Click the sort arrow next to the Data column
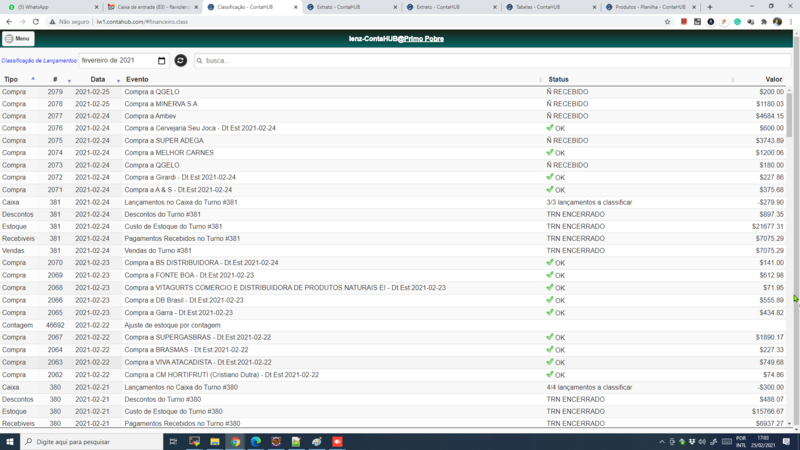The height and width of the screenshot is (450, 800). 118,81
